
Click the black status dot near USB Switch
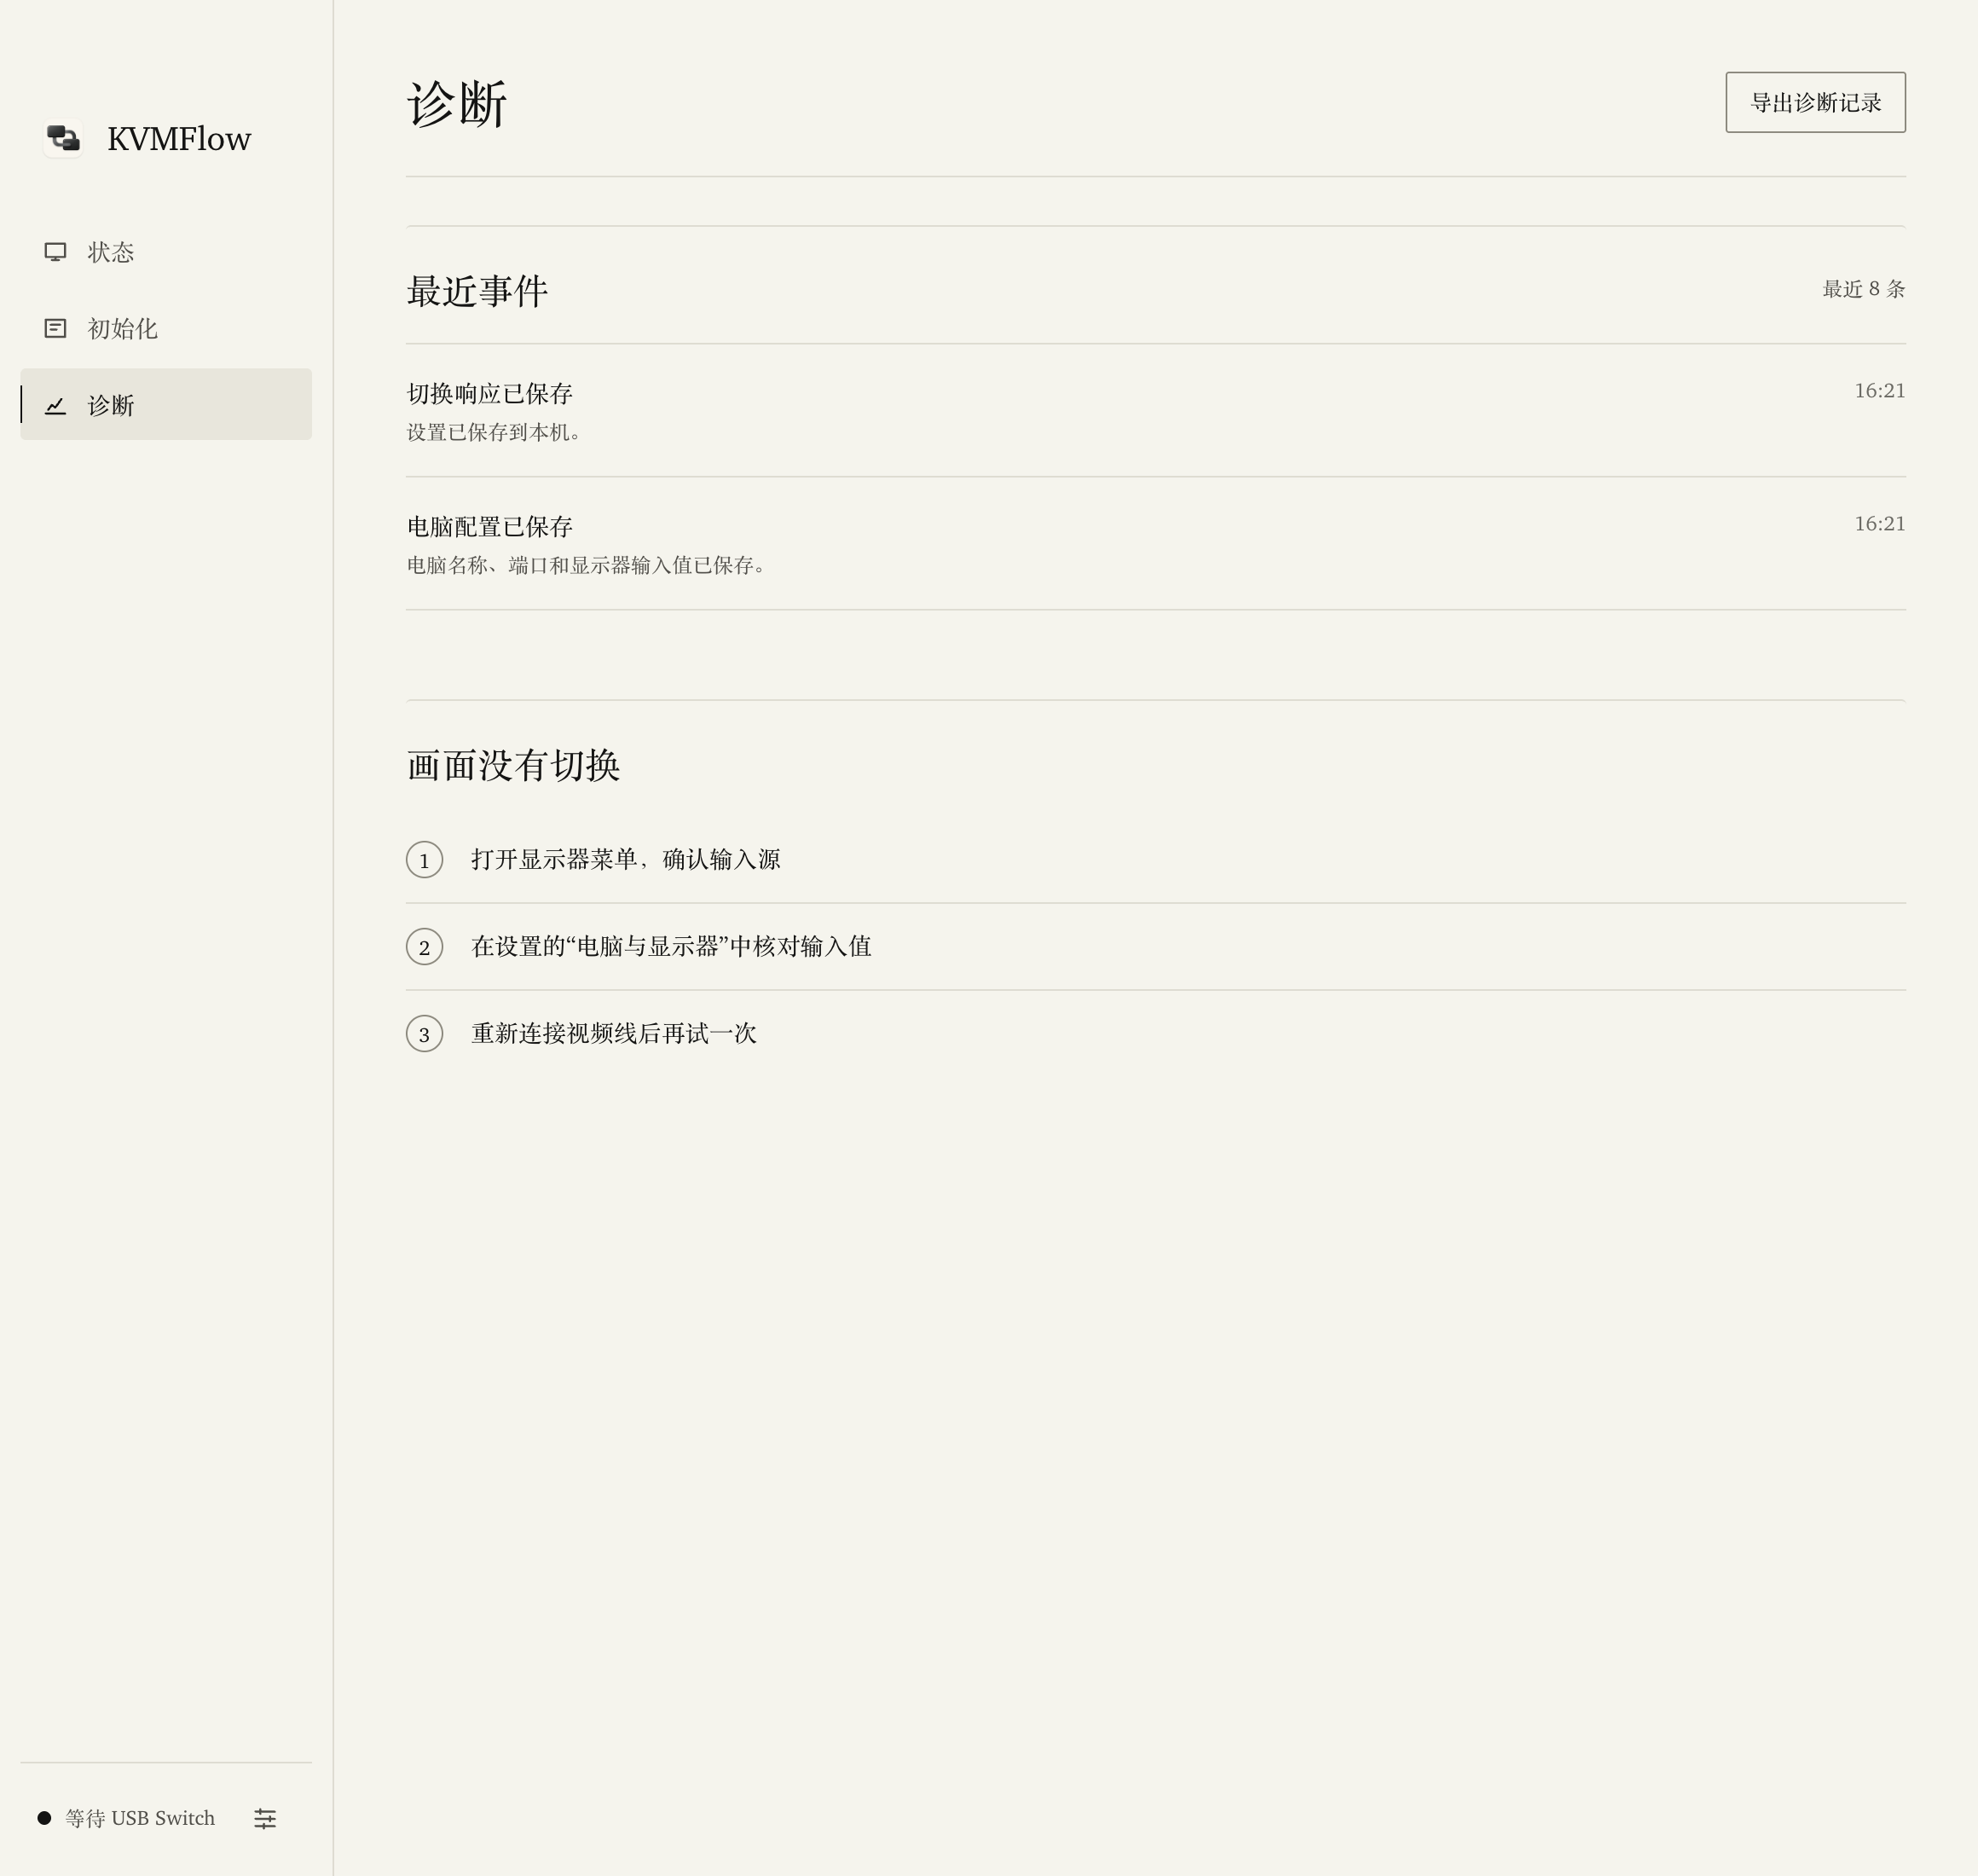44,1818
